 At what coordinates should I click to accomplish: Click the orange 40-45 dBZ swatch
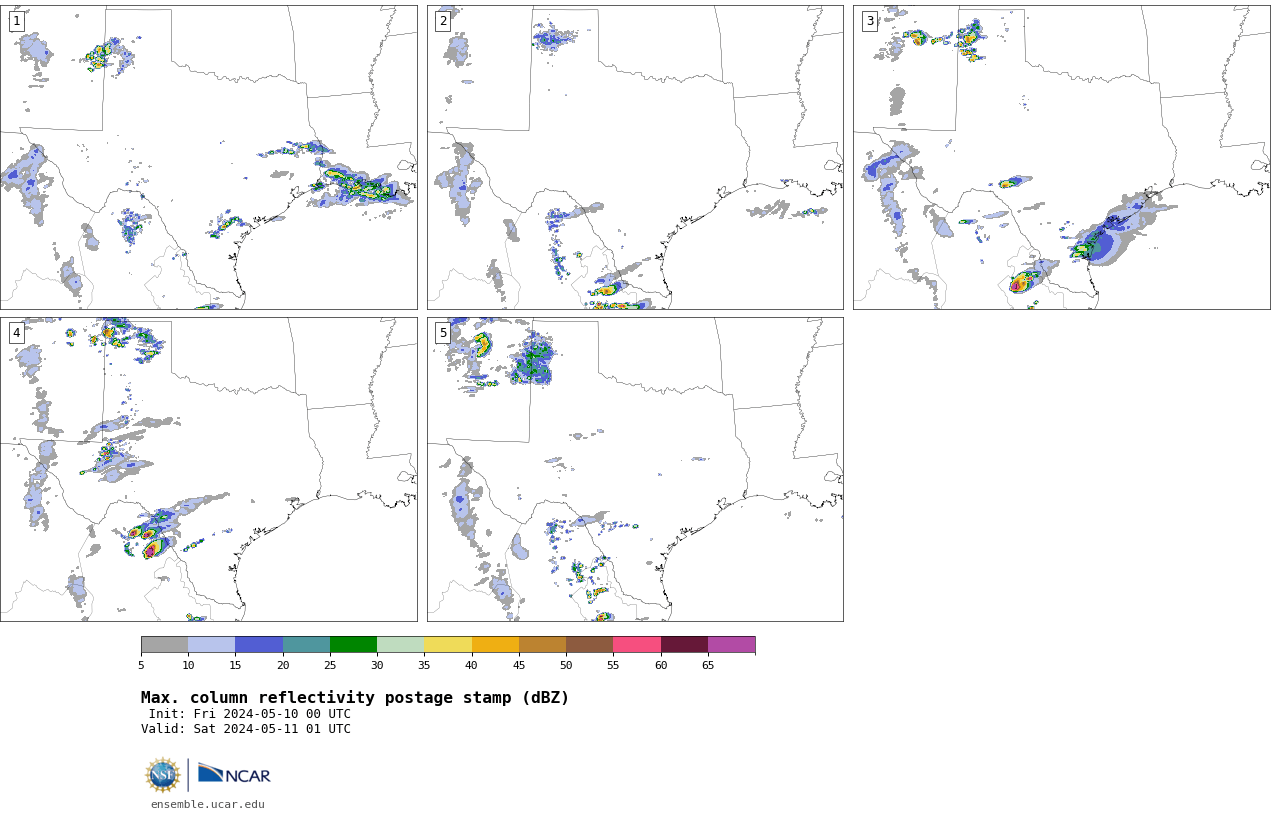tap(495, 644)
